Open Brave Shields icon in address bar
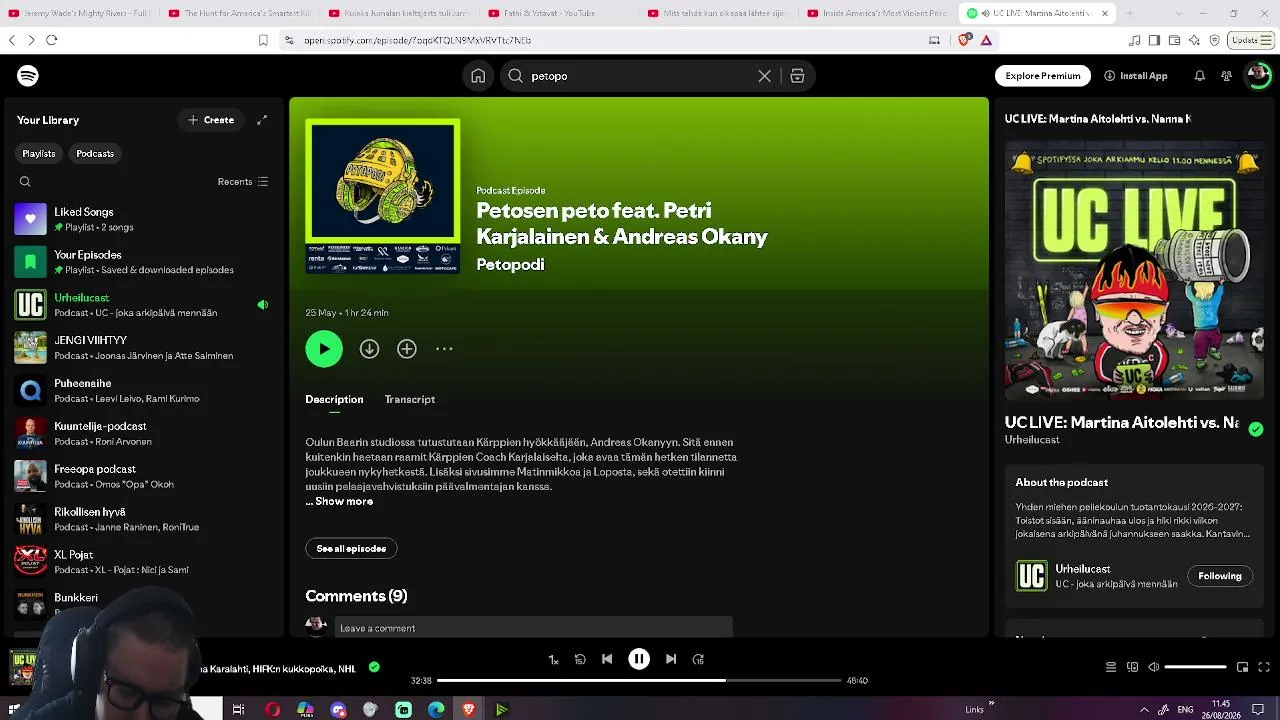 click(964, 40)
